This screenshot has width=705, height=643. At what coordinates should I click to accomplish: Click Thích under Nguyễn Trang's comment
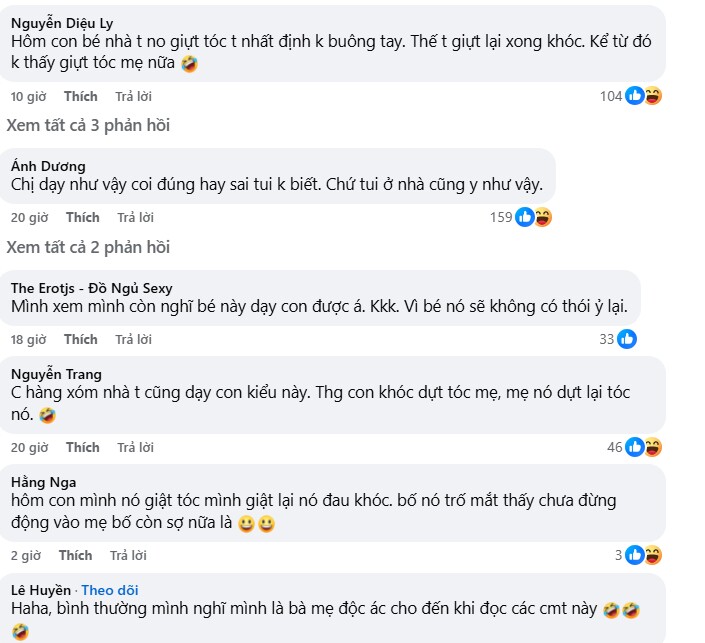83,447
